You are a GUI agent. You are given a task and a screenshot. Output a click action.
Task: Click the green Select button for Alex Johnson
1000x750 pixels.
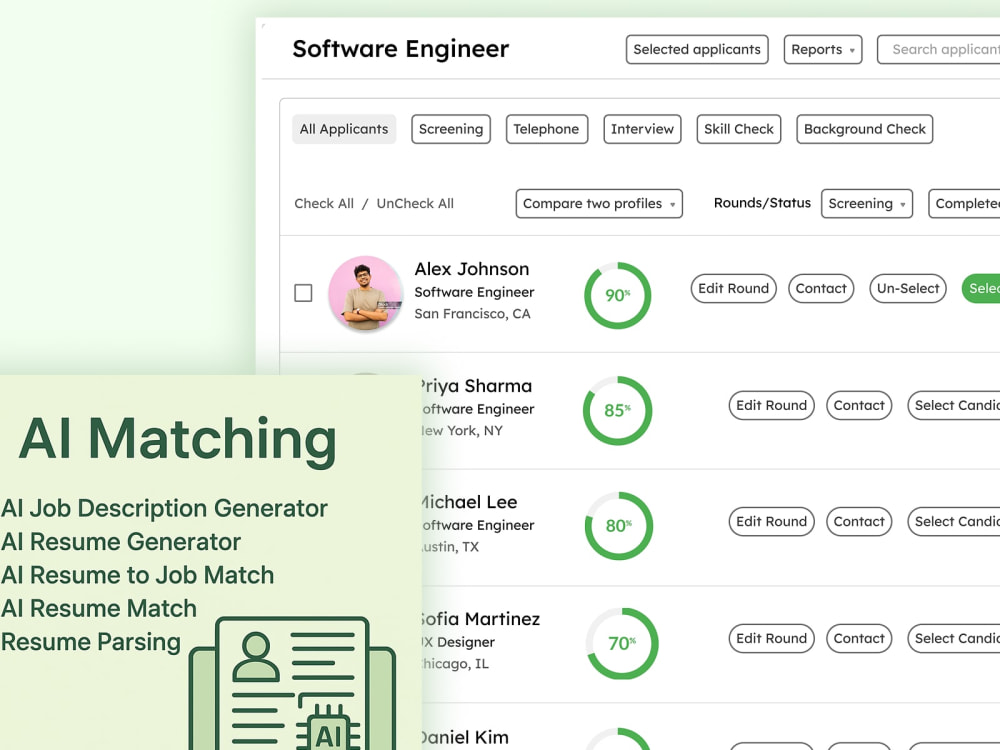click(981, 288)
